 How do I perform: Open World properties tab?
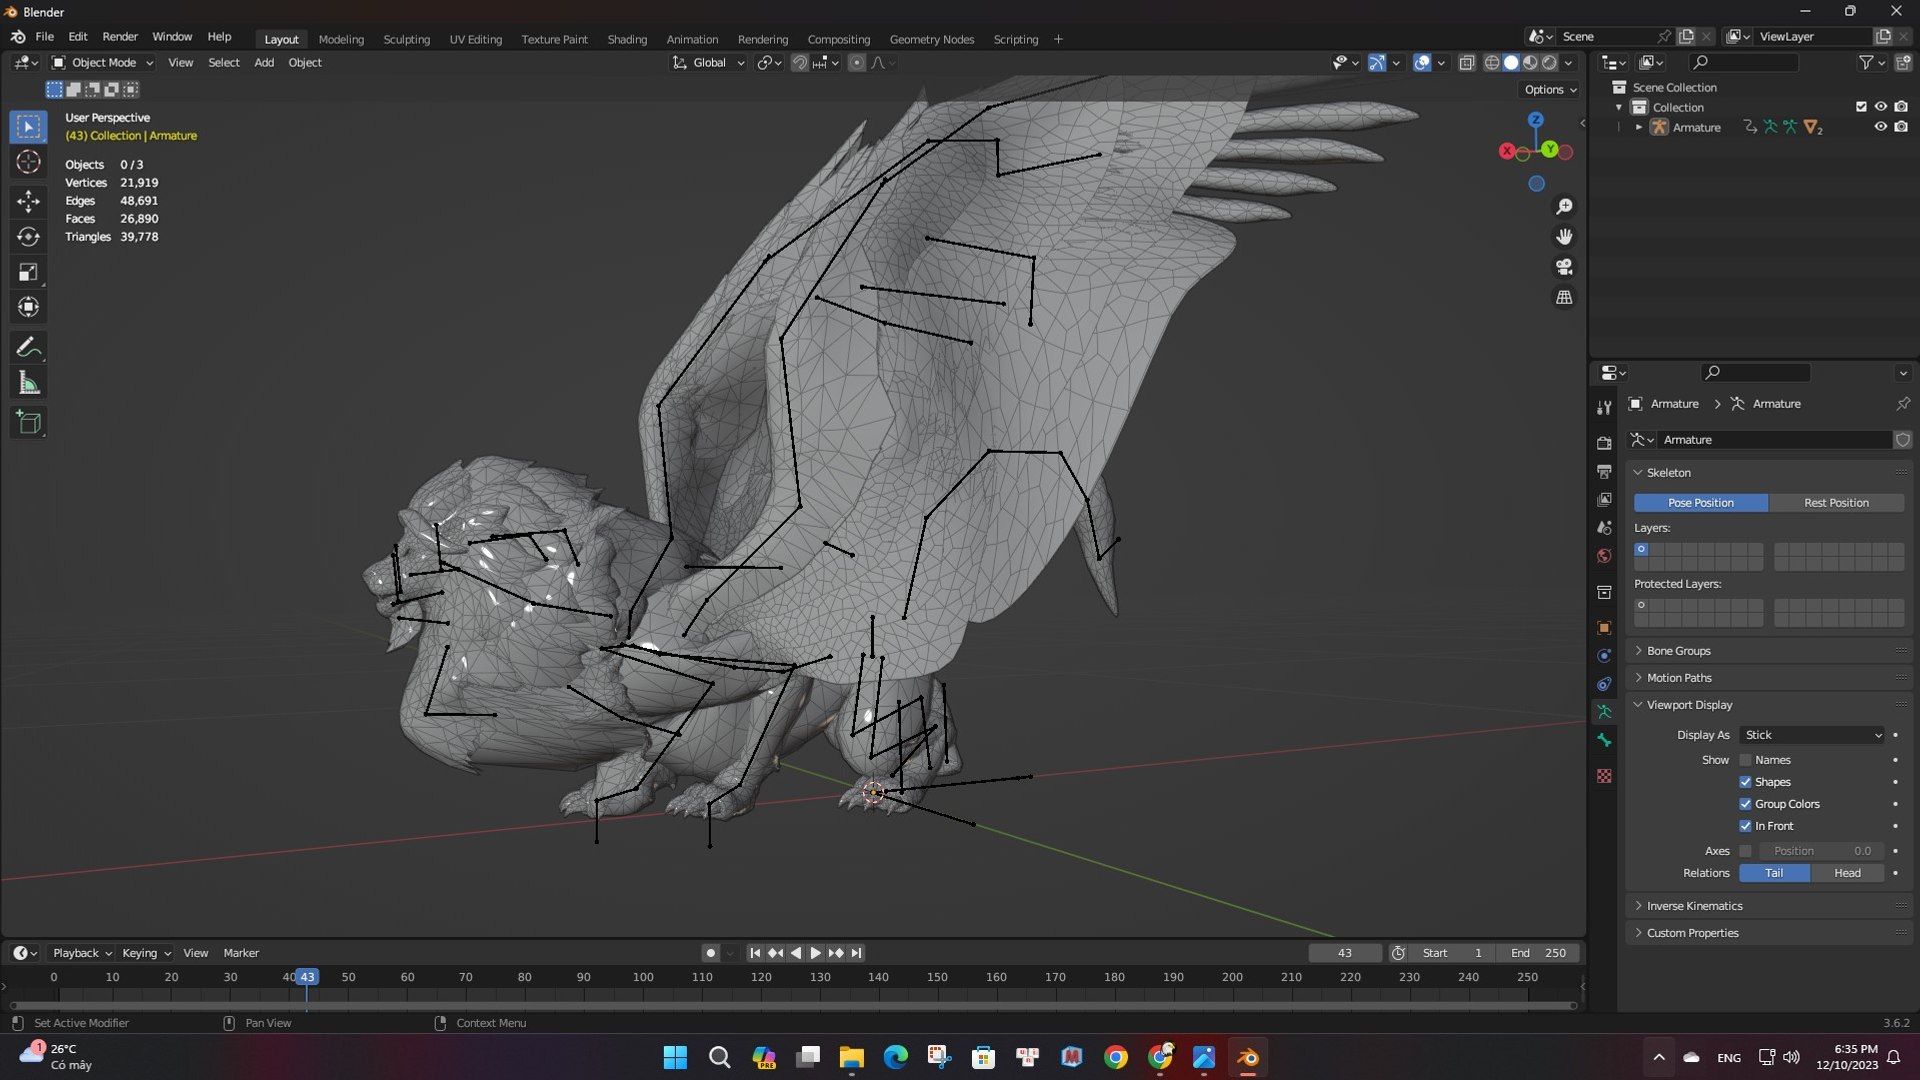pos(1604,556)
